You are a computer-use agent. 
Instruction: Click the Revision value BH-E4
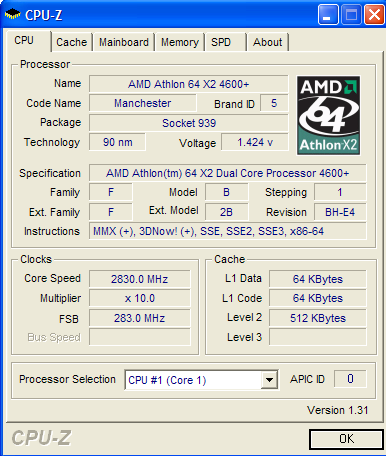tap(340, 212)
